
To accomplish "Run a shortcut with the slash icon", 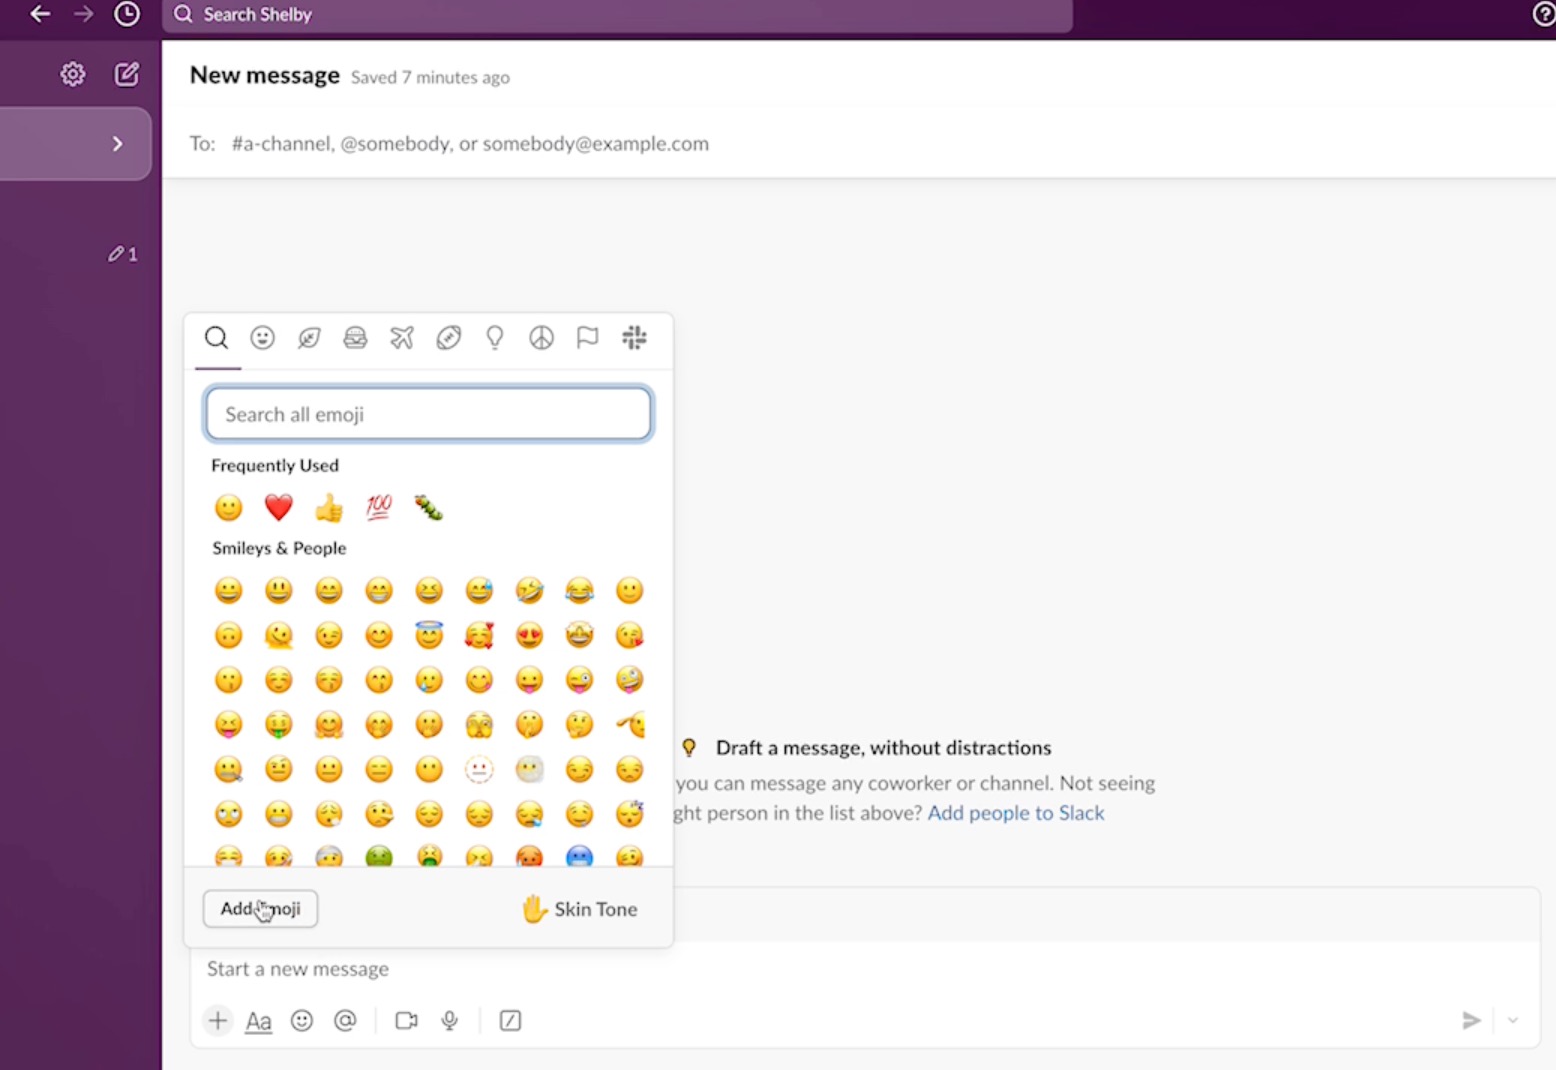I will coord(510,1020).
